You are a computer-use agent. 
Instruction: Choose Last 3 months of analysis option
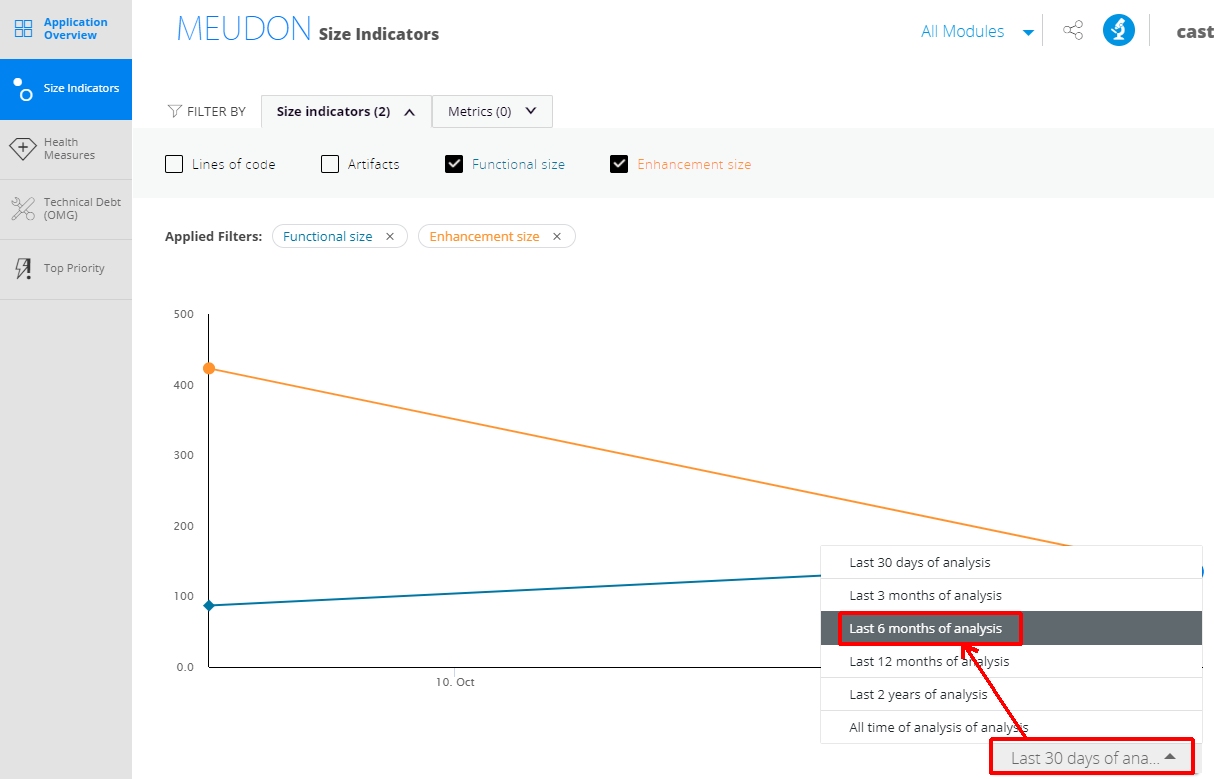pos(1011,595)
